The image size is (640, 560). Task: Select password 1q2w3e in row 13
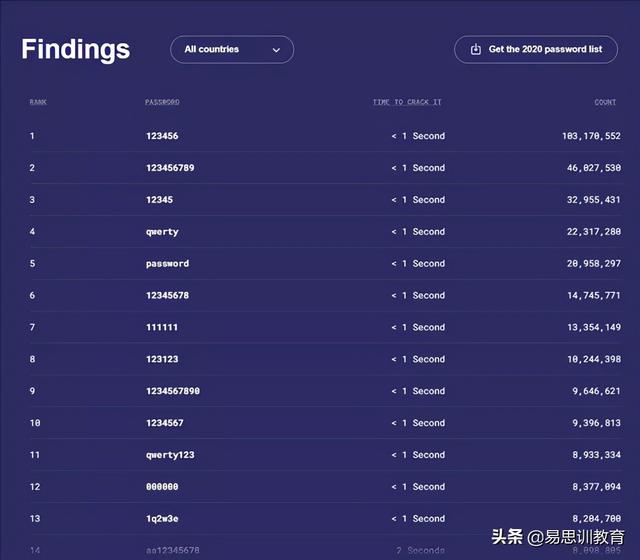(x=162, y=519)
